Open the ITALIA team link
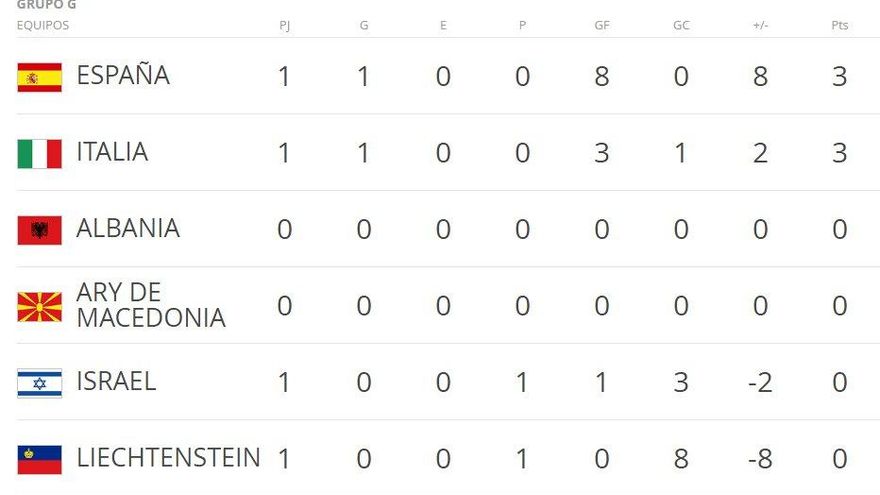This screenshot has height=495, width=880. coord(112,152)
